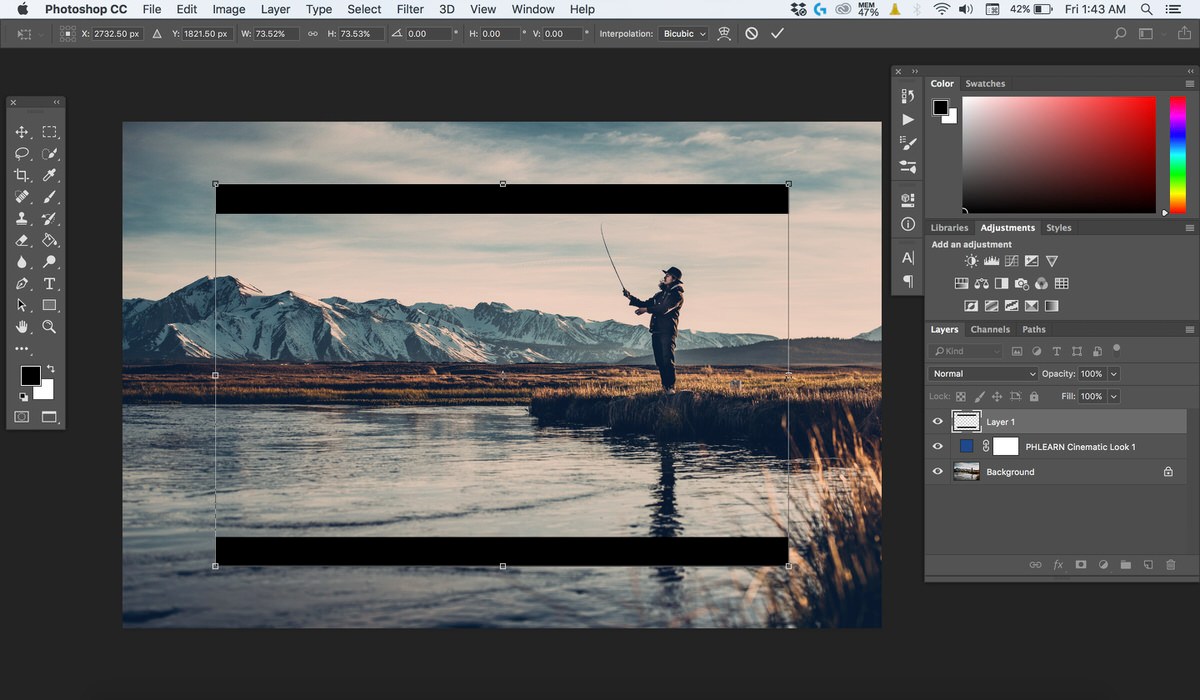Open the Opacity slider dropdown arrow

(1114, 374)
